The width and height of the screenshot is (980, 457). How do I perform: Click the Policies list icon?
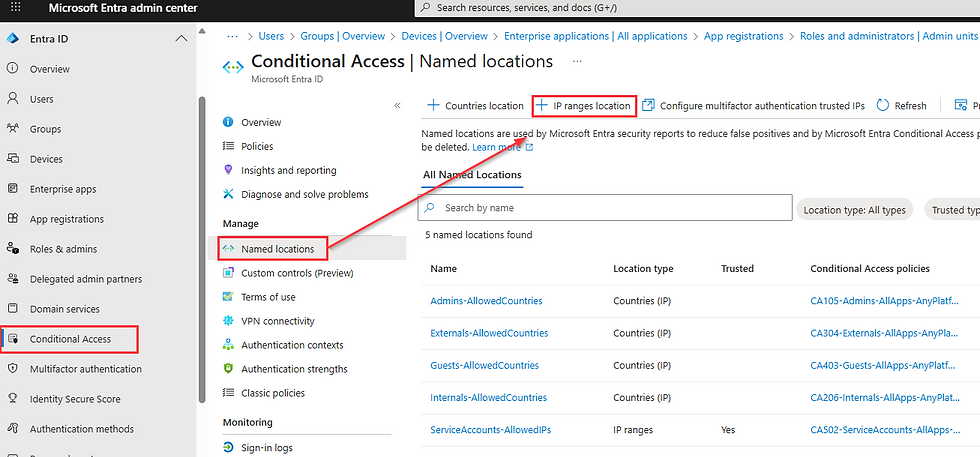[x=228, y=146]
